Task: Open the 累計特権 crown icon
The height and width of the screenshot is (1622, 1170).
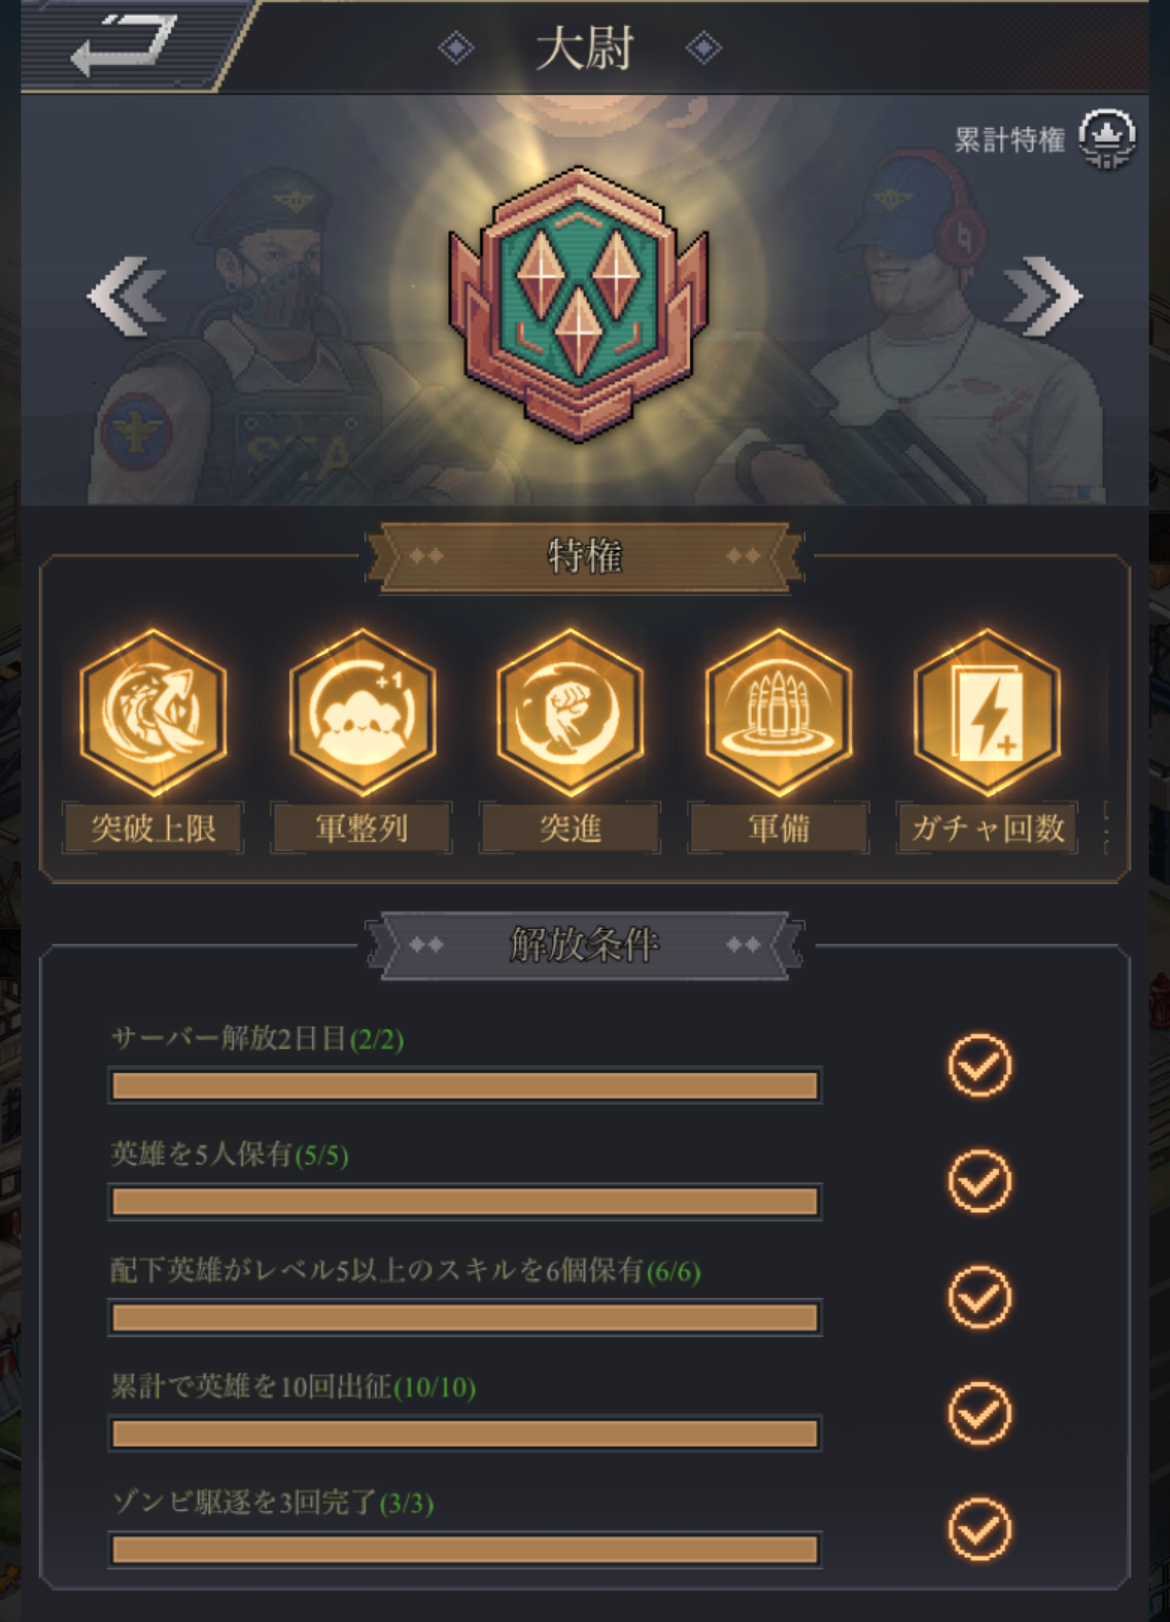Action: pos(1107,139)
